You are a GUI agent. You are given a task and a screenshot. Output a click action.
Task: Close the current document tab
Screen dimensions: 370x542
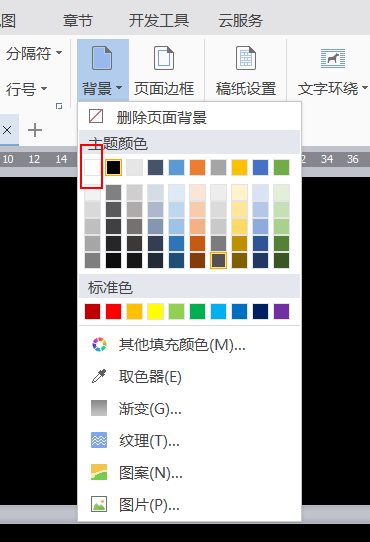coord(7,130)
